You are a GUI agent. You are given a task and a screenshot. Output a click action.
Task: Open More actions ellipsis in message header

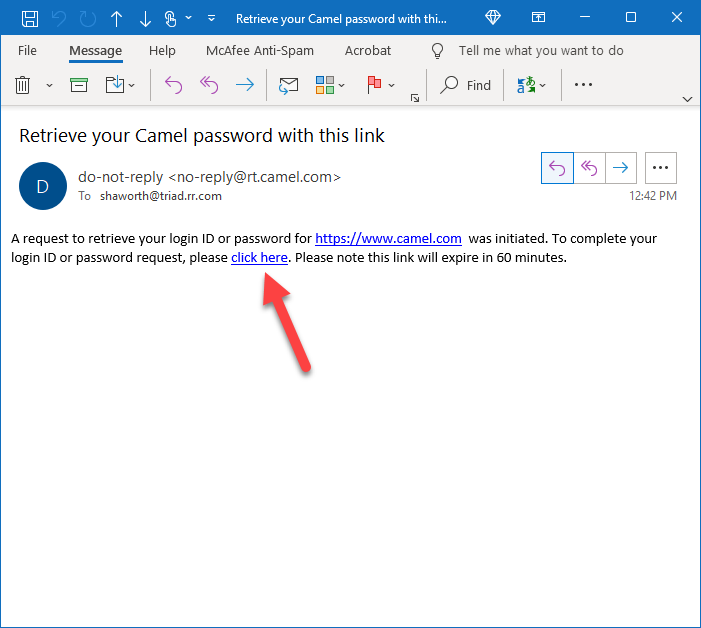661,168
